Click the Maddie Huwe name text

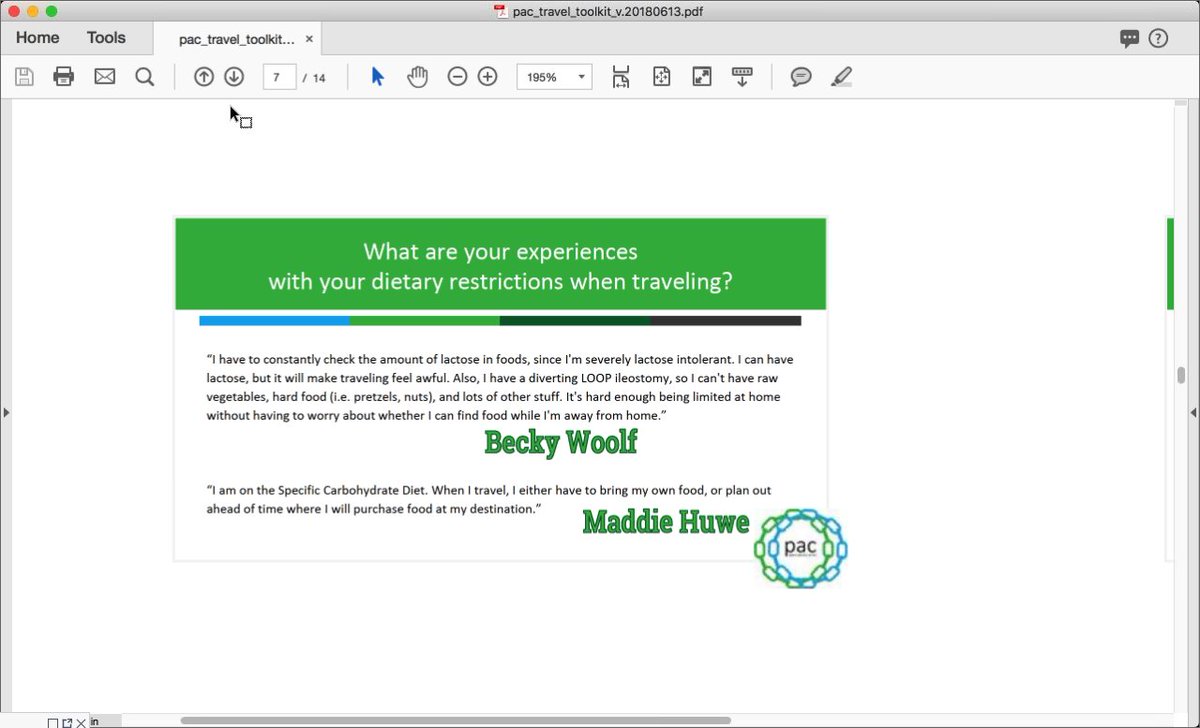[666, 521]
